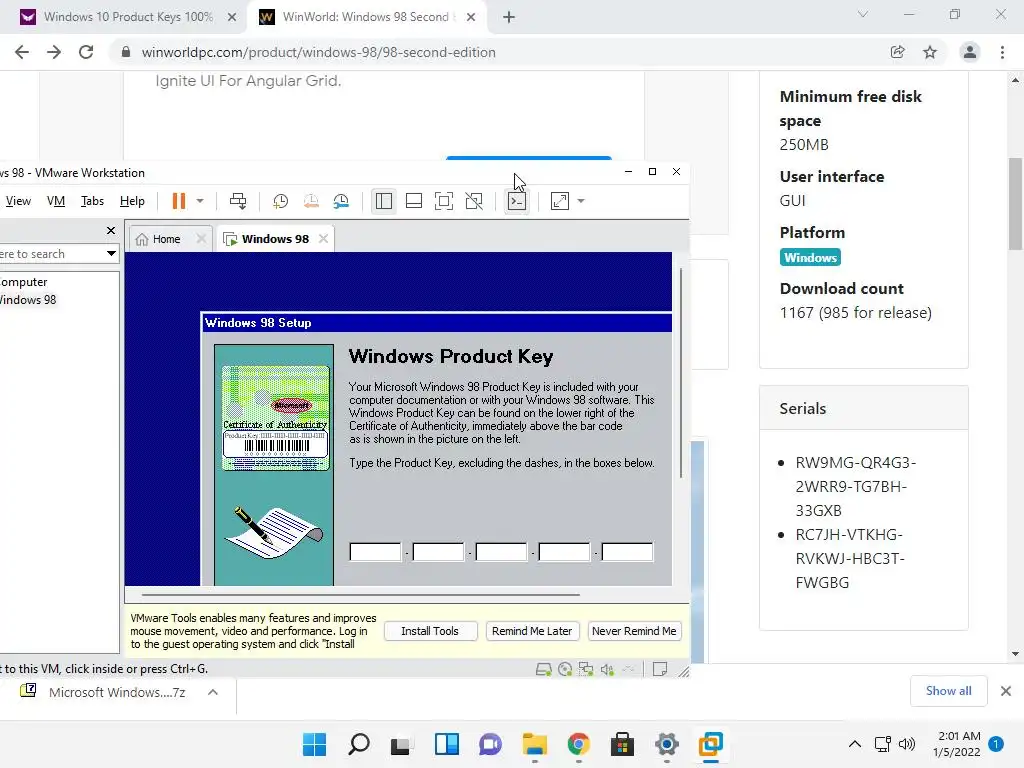The width and height of the screenshot is (1024, 768).
Task: Click the fourth product key box
Action: point(564,552)
